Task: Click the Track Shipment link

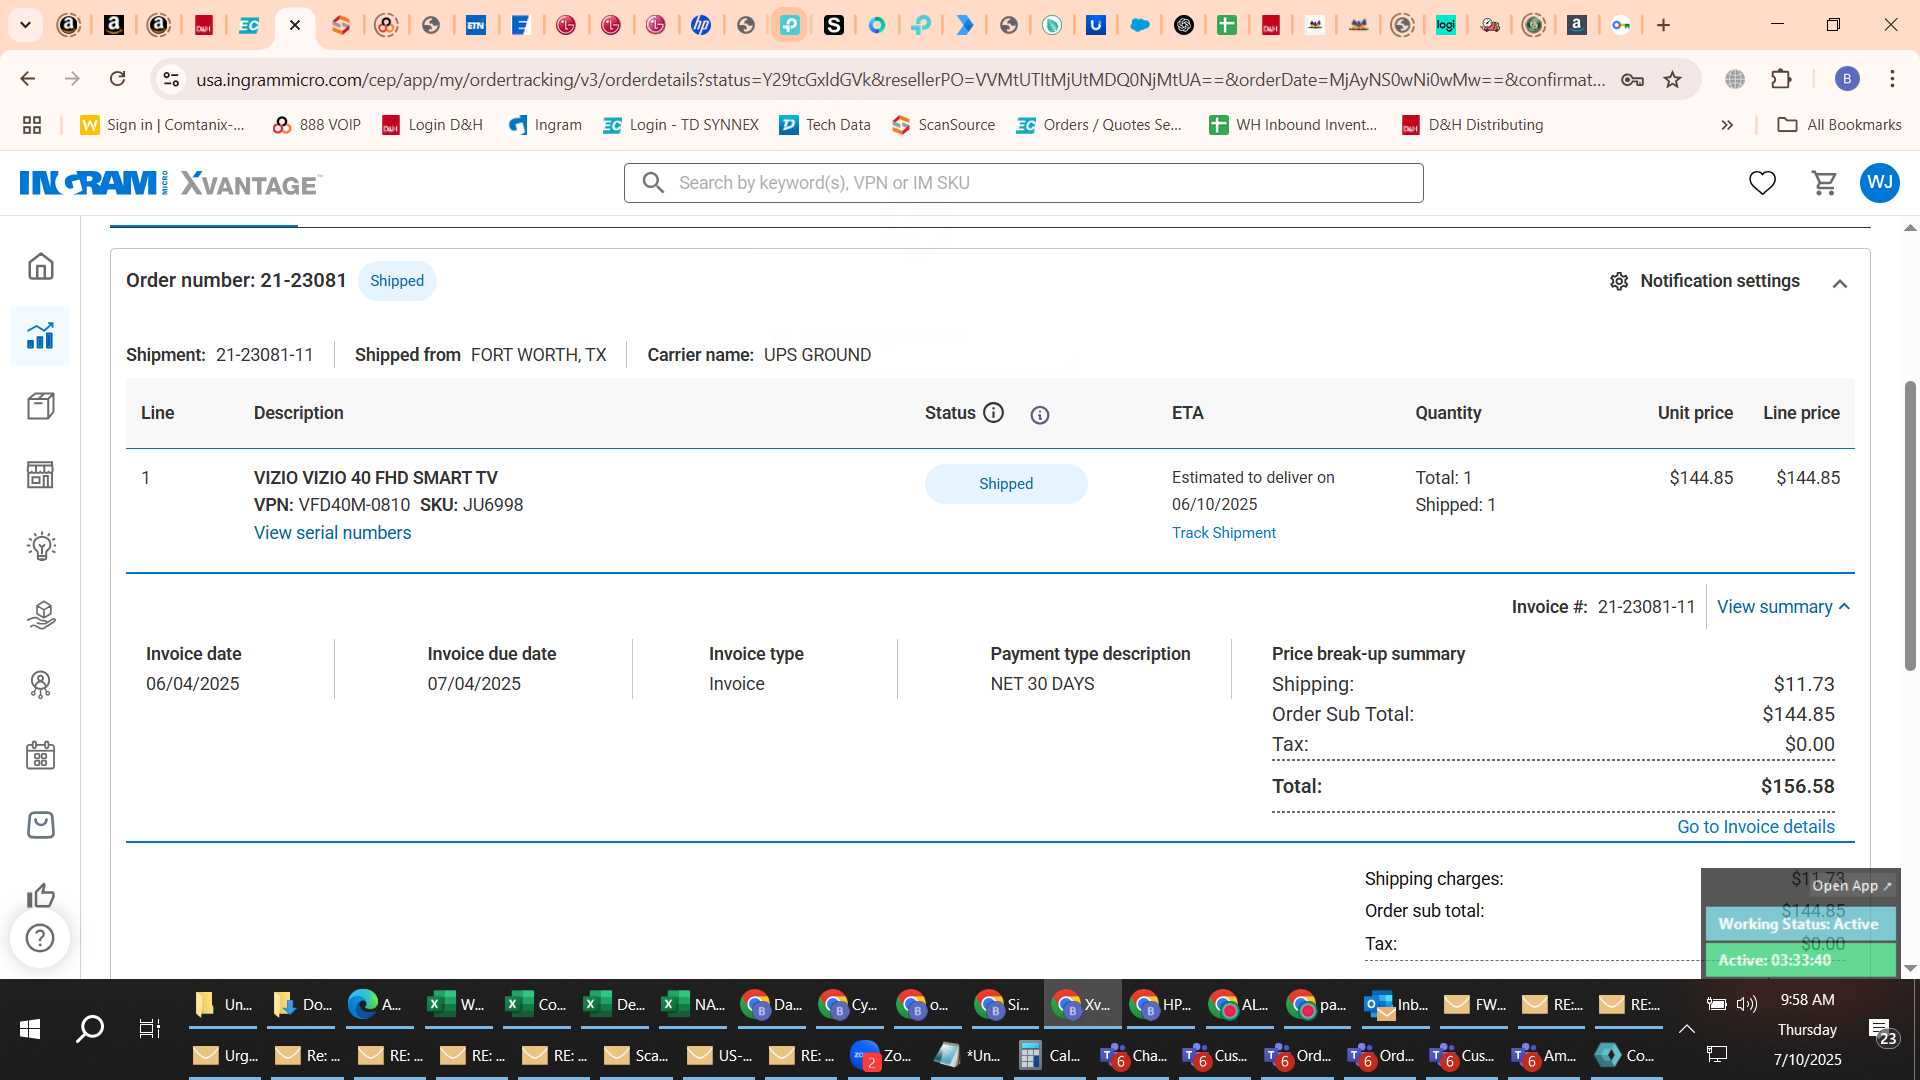Action: pyautogui.click(x=1224, y=533)
